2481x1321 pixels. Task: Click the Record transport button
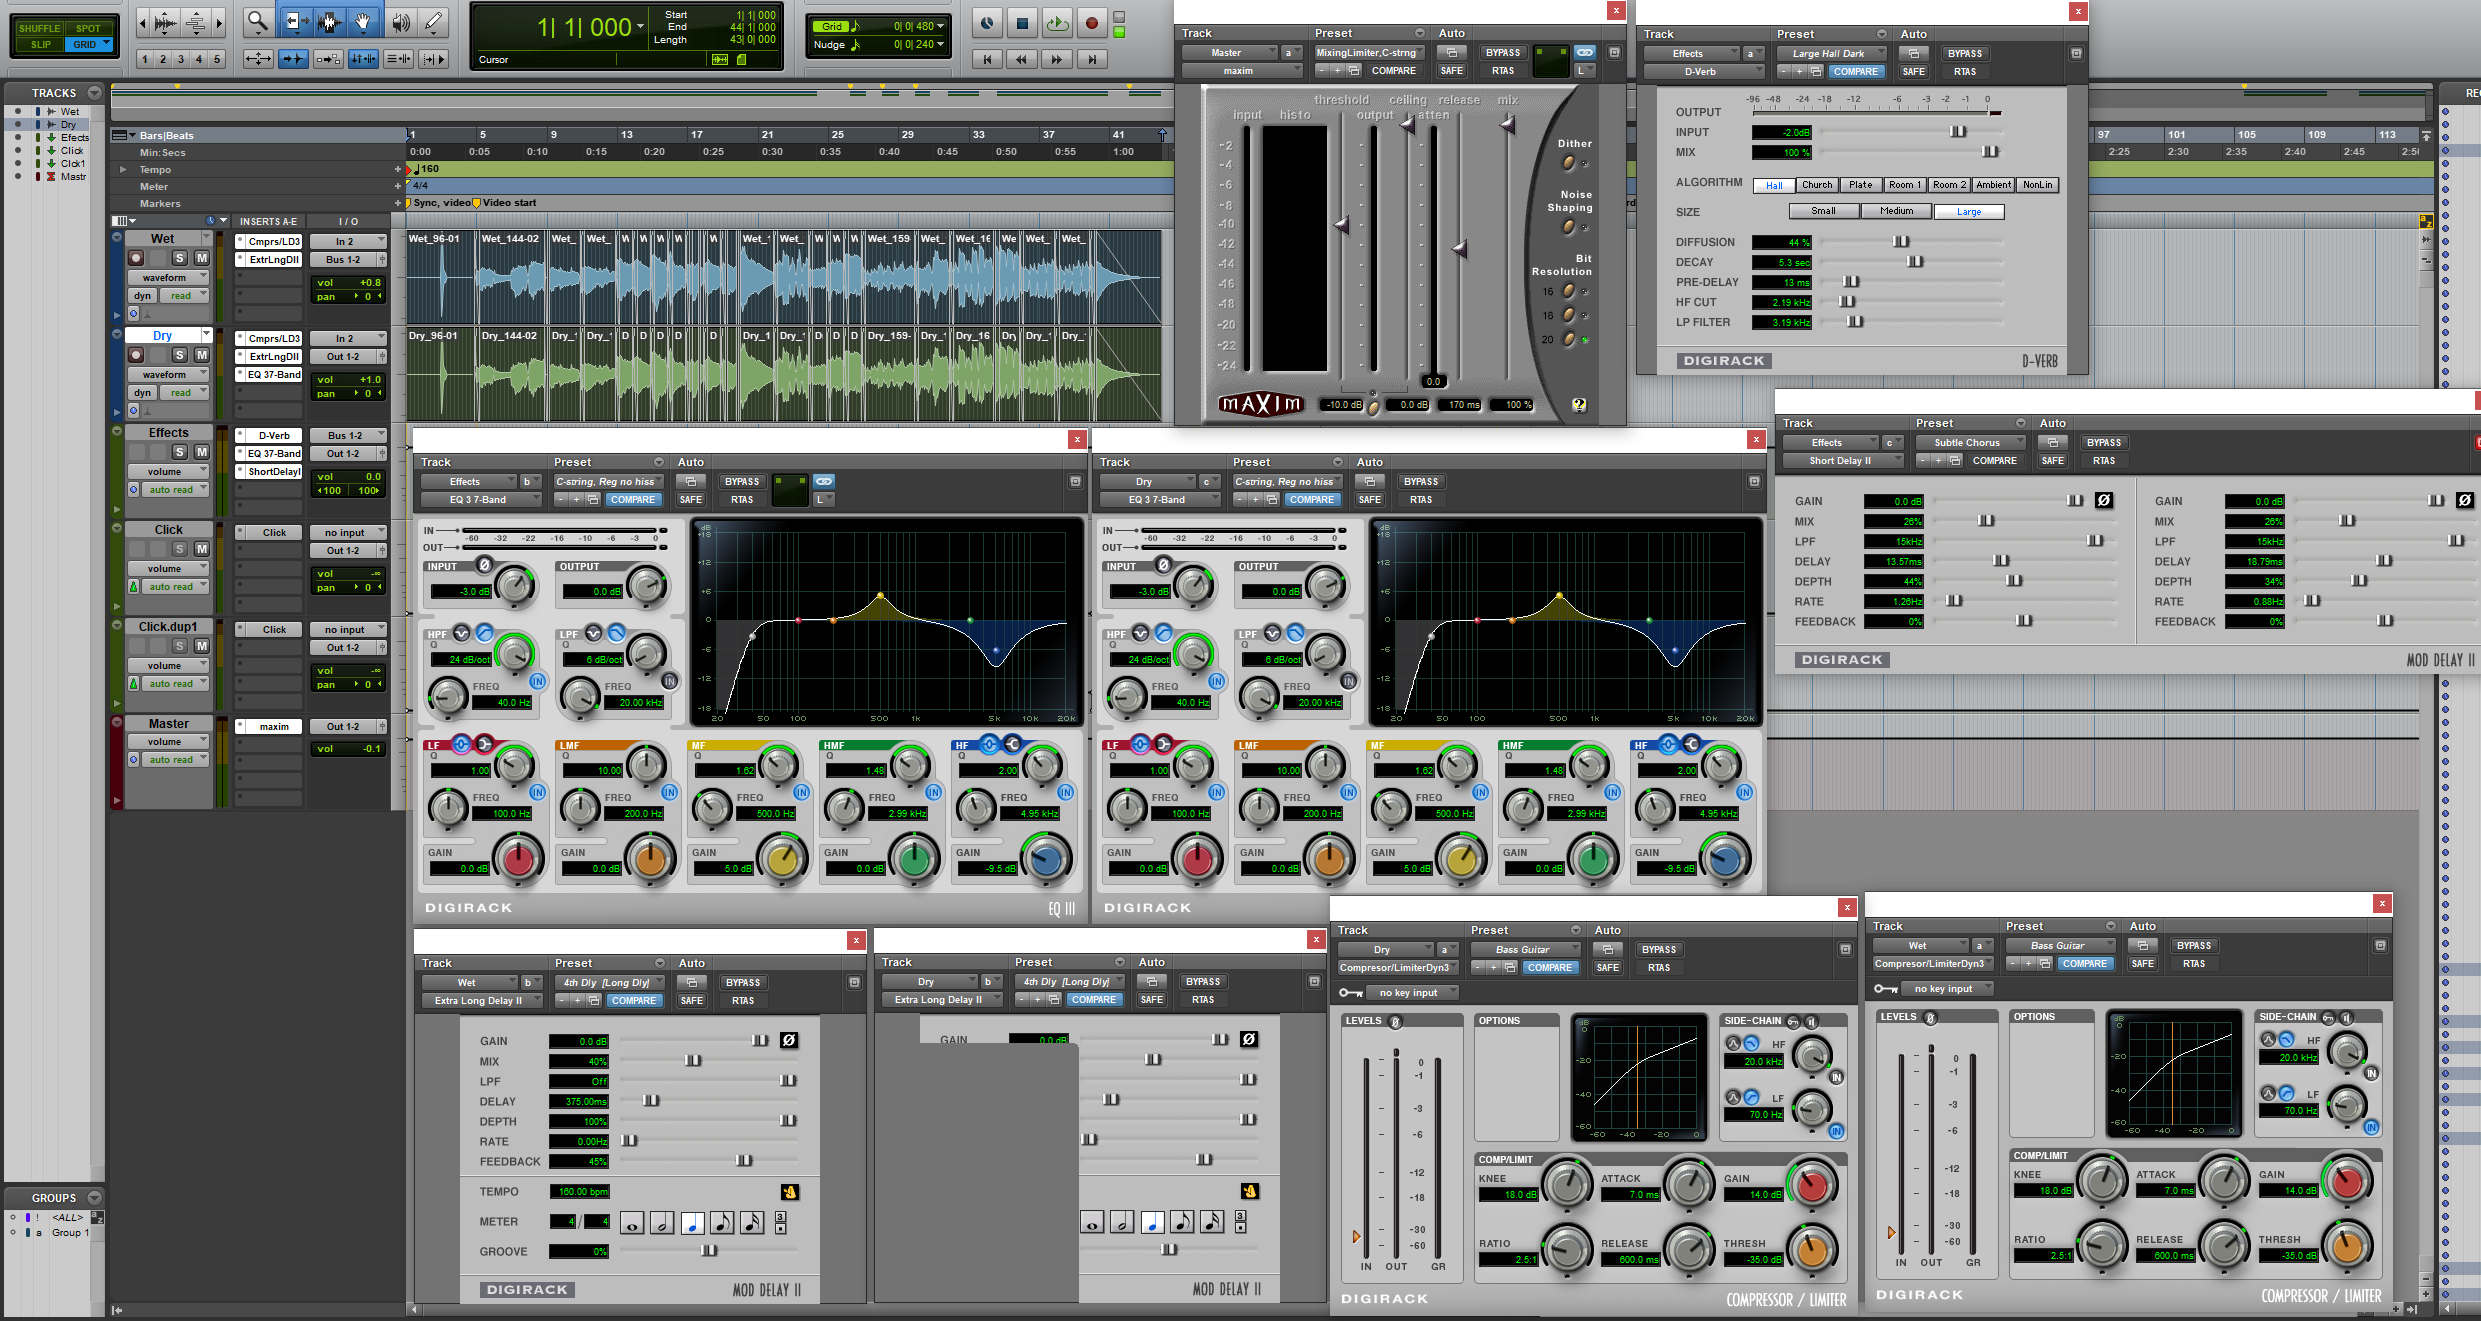coord(1092,23)
